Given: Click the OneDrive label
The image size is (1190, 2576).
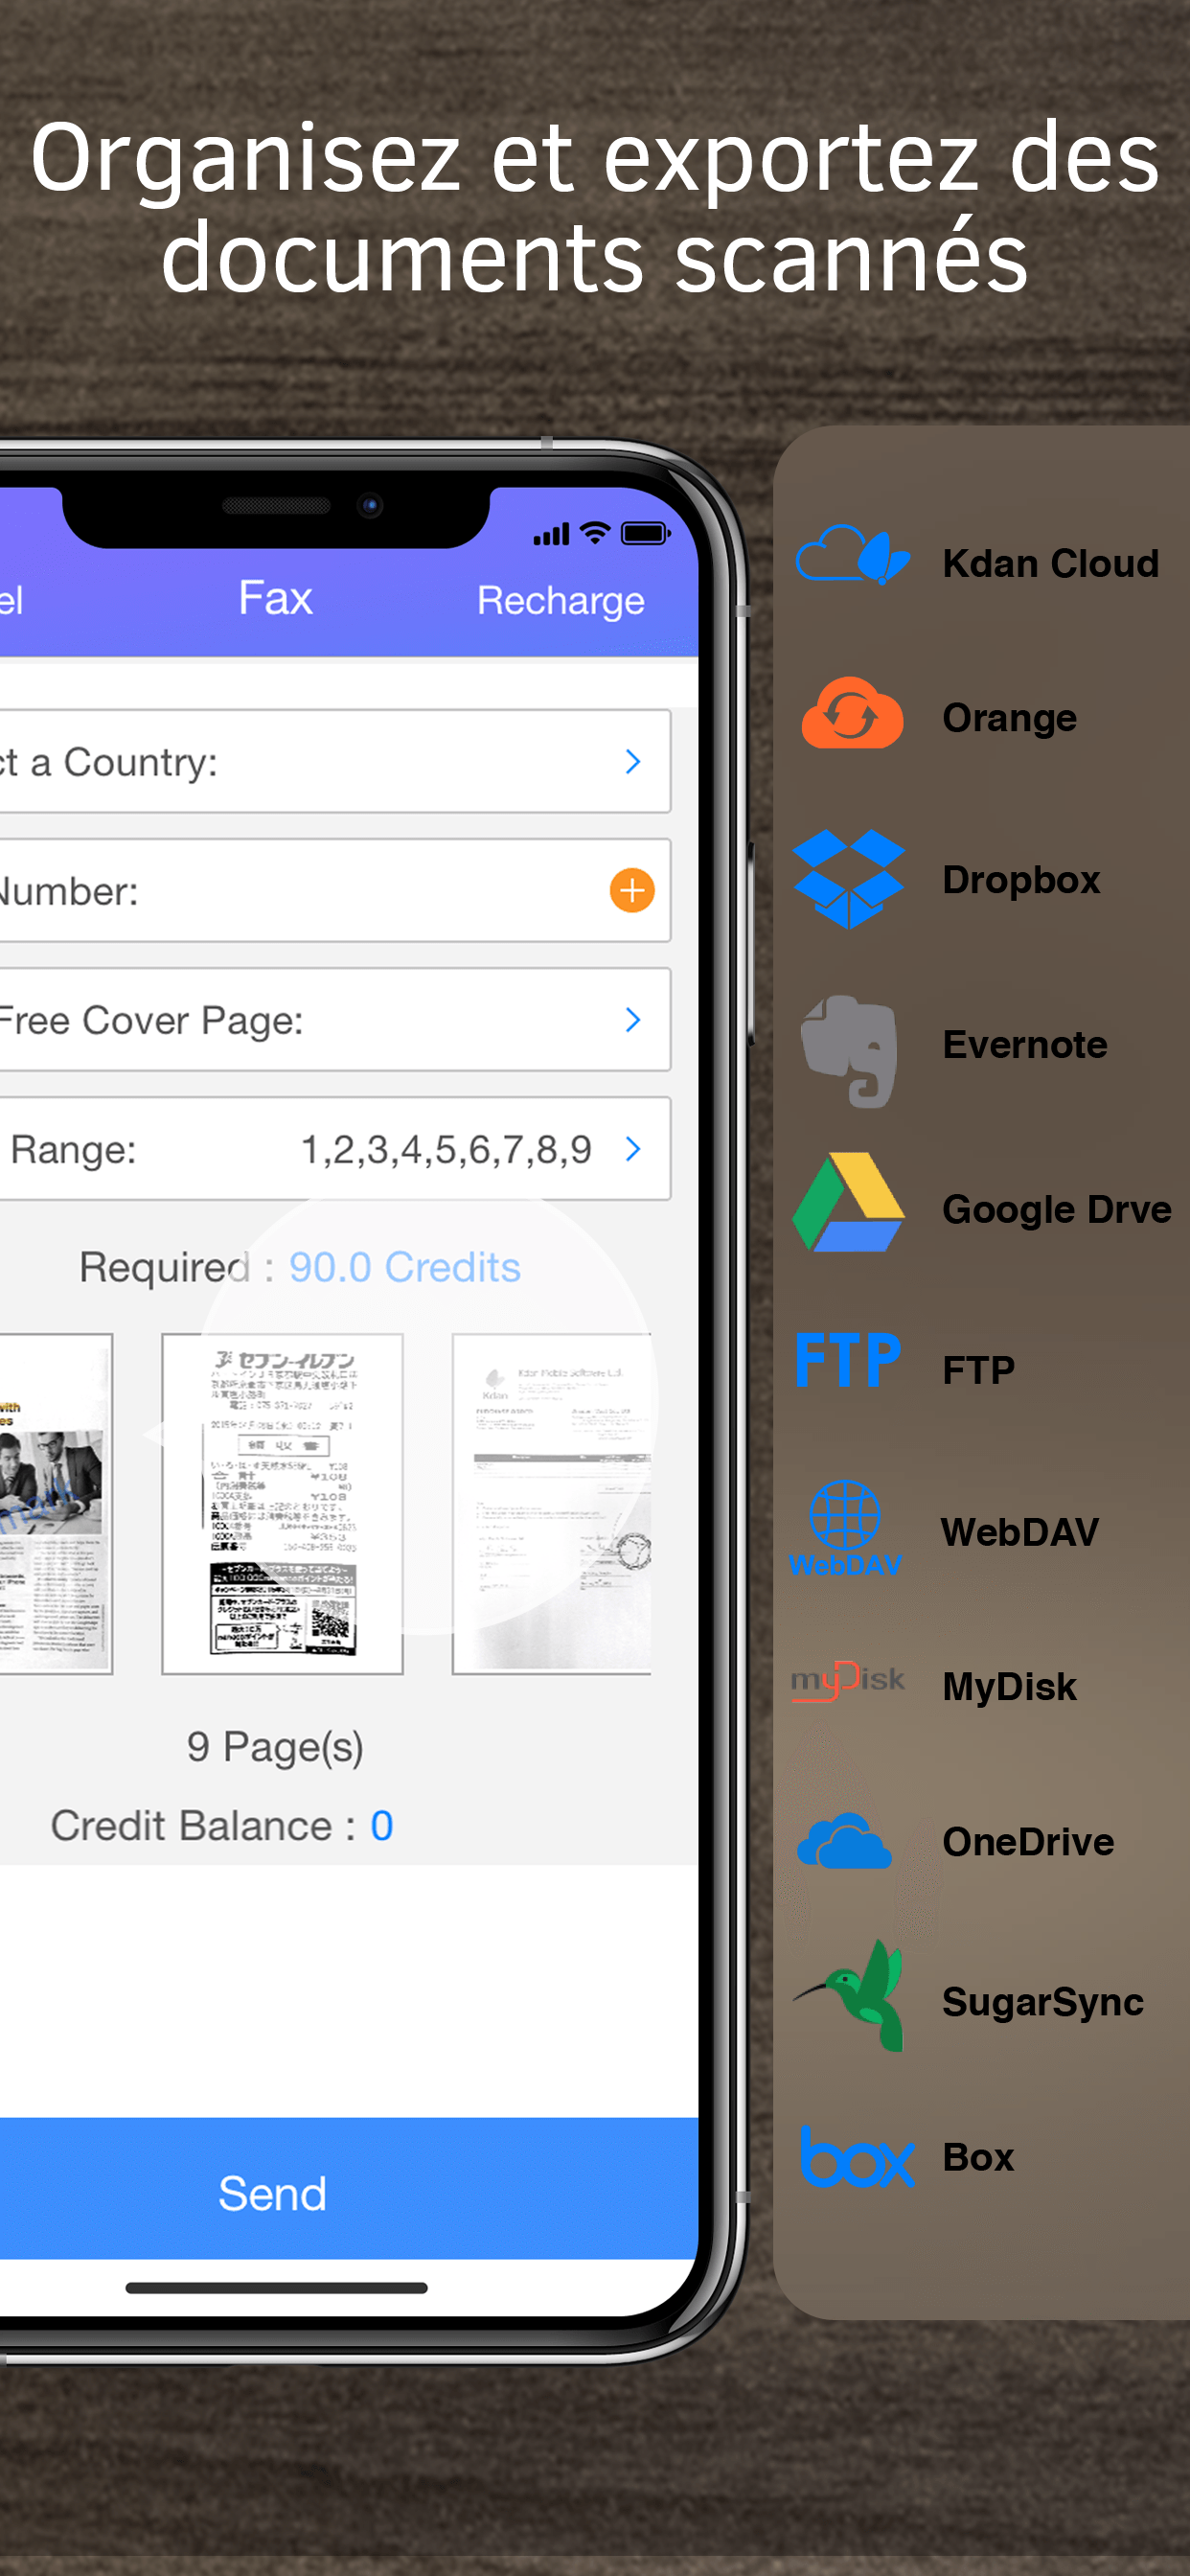Looking at the screenshot, I should point(1028,1842).
